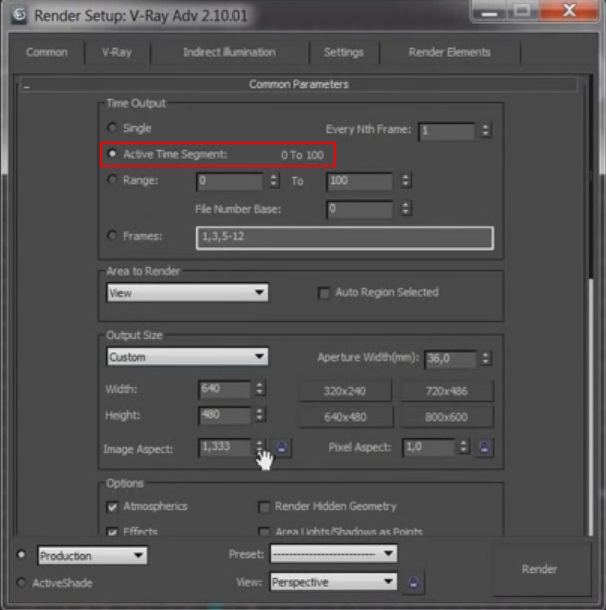Select the Frames radio button
606x610 pixels.
tap(112, 236)
